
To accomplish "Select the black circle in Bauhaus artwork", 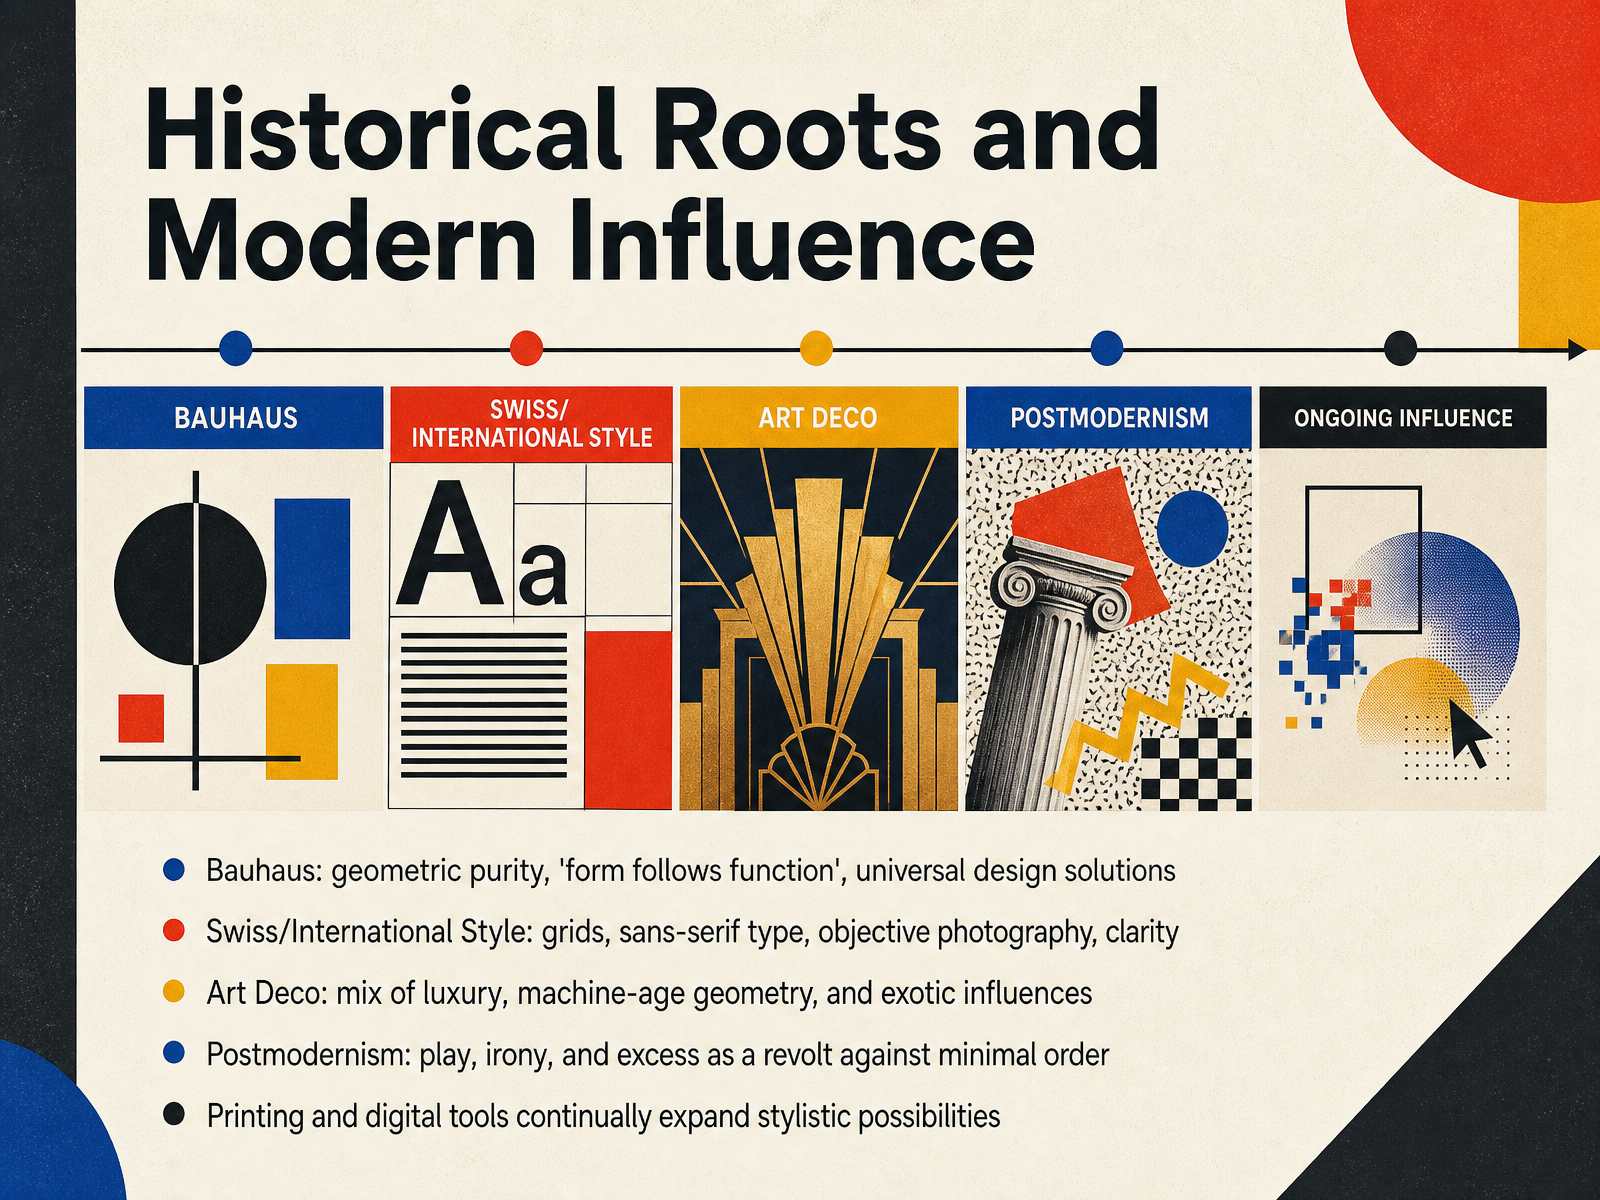I will click(190, 585).
